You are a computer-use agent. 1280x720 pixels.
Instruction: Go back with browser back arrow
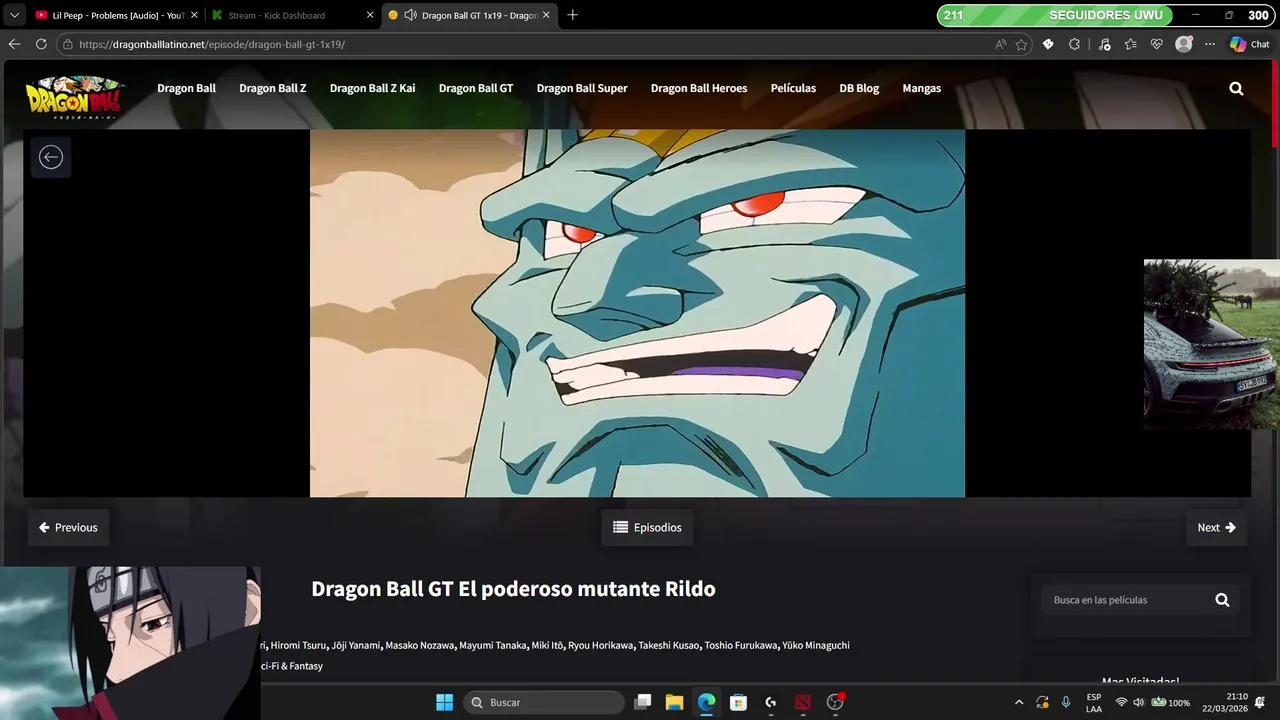pos(14,44)
